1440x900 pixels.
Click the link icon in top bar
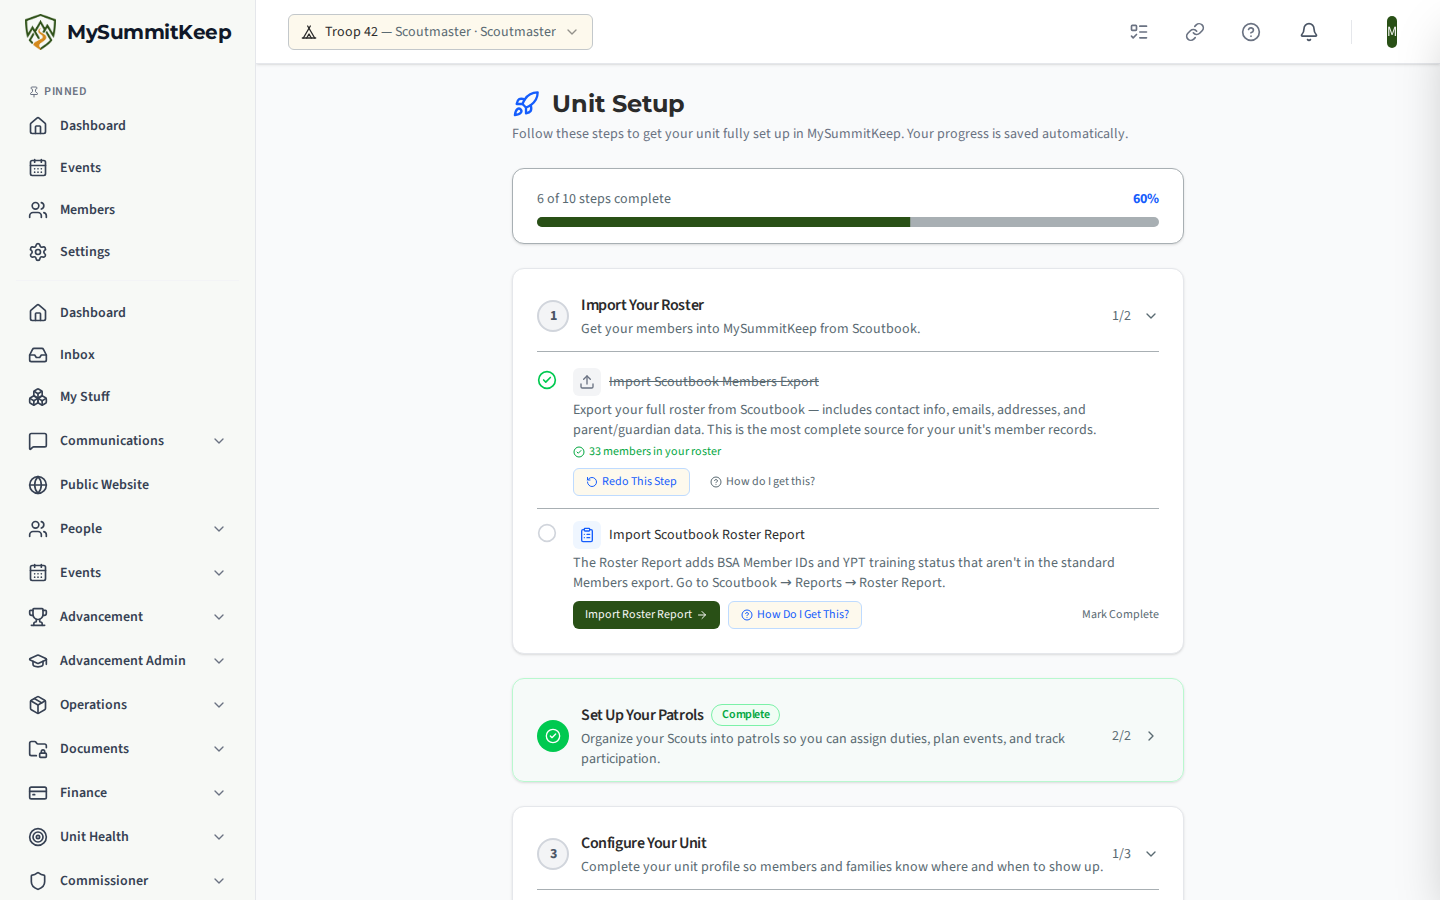click(1195, 32)
